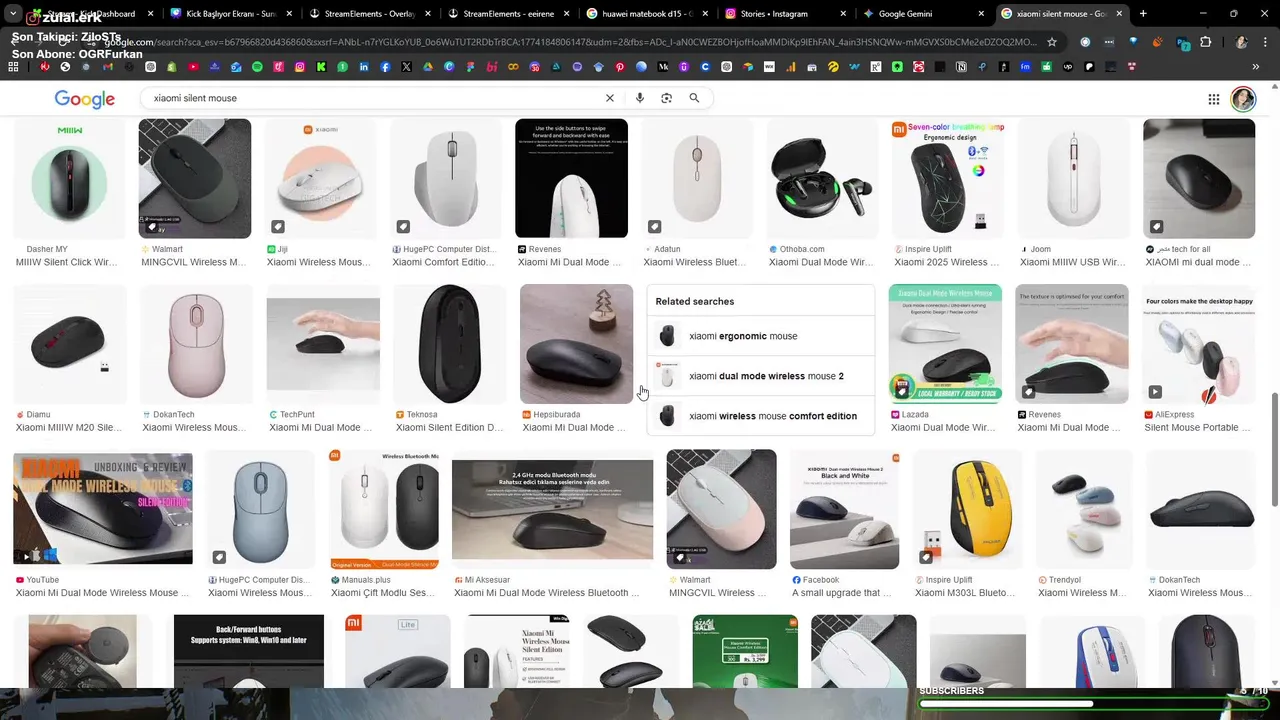Close the Google Gemini tab
This screenshot has height=720, width=1280.
(x=981, y=14)
